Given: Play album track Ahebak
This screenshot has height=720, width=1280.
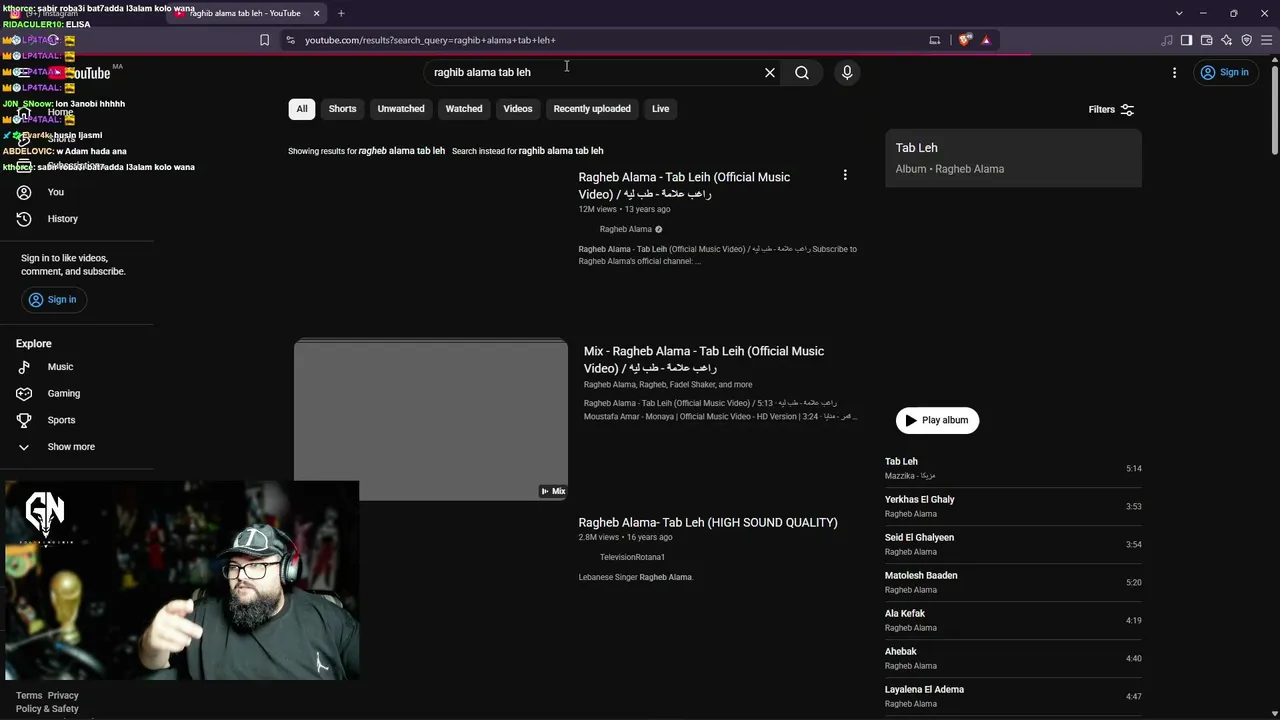Looking at the screenshot, I should coord(1013,658).
